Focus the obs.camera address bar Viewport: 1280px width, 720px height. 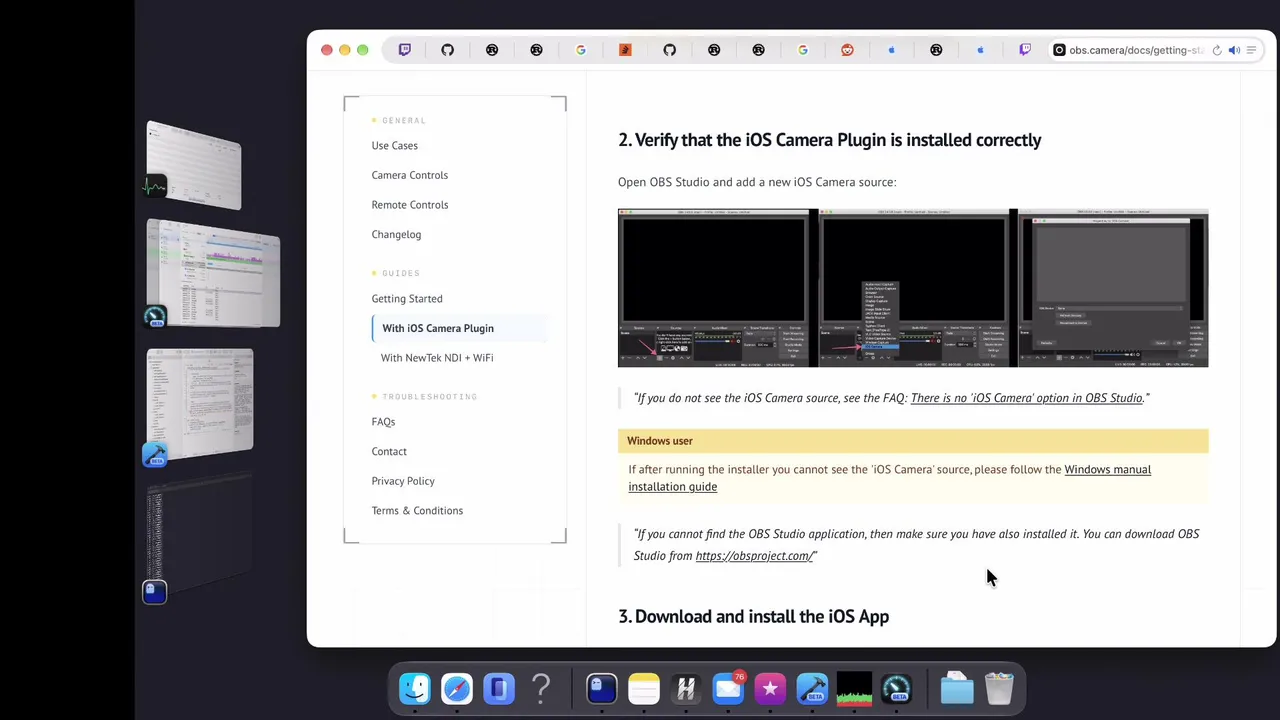coord(1135,50)
